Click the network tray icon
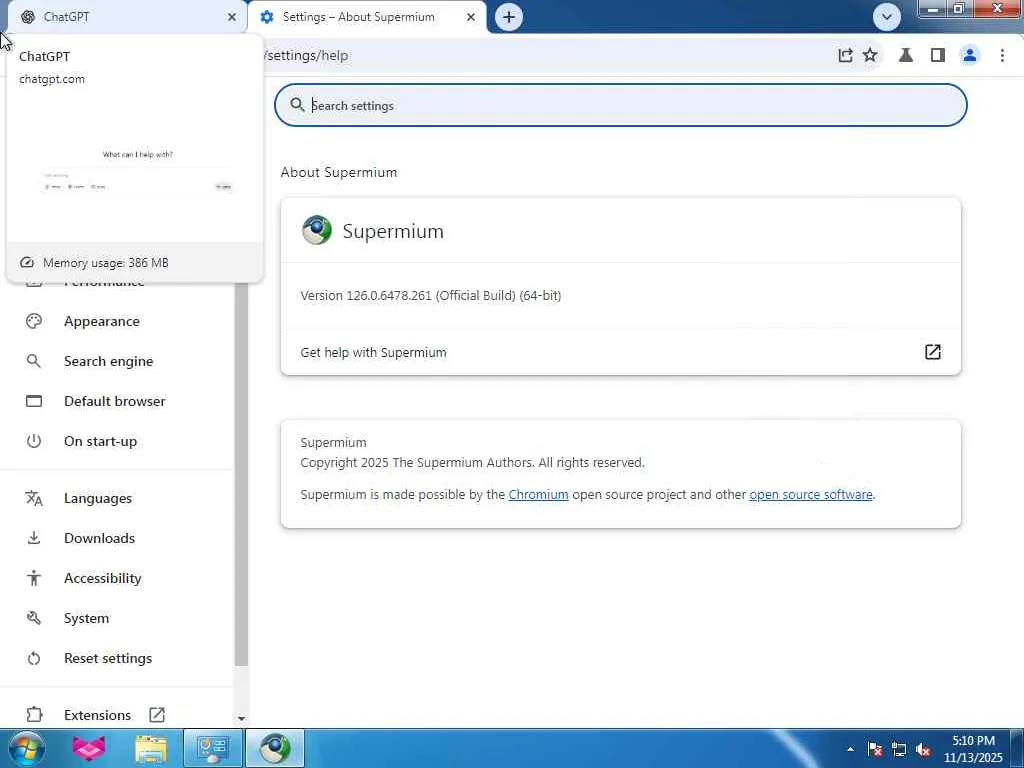 [x=899, y=750]
